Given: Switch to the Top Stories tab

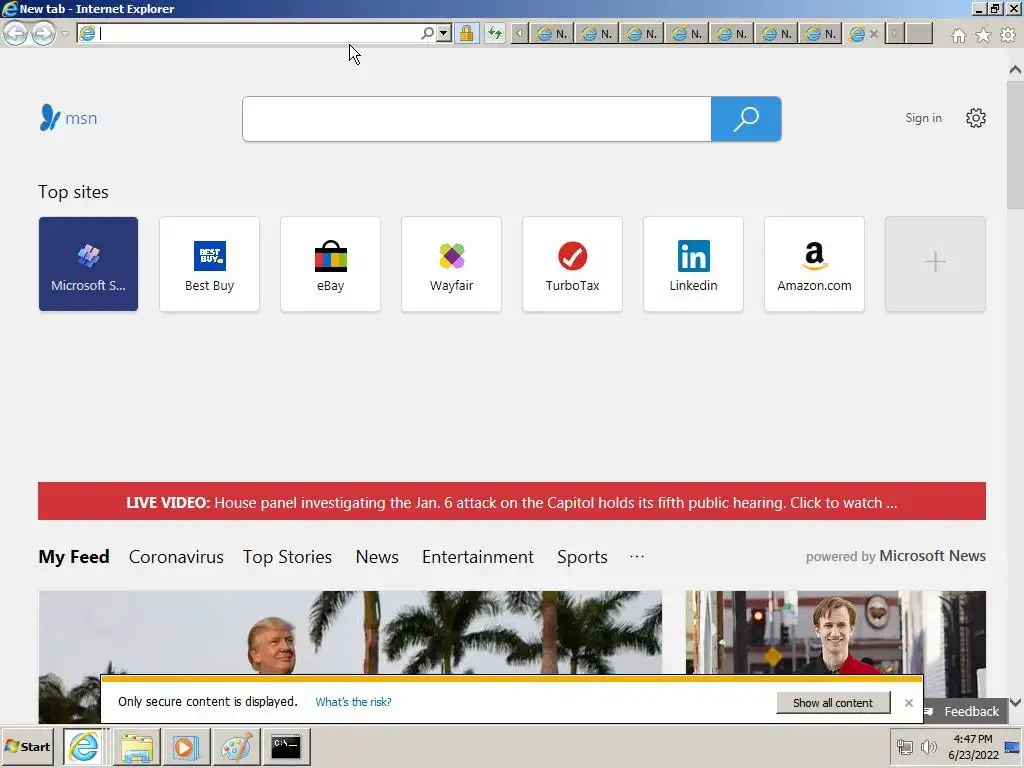Looking at the screenshot, I should 287,557.
